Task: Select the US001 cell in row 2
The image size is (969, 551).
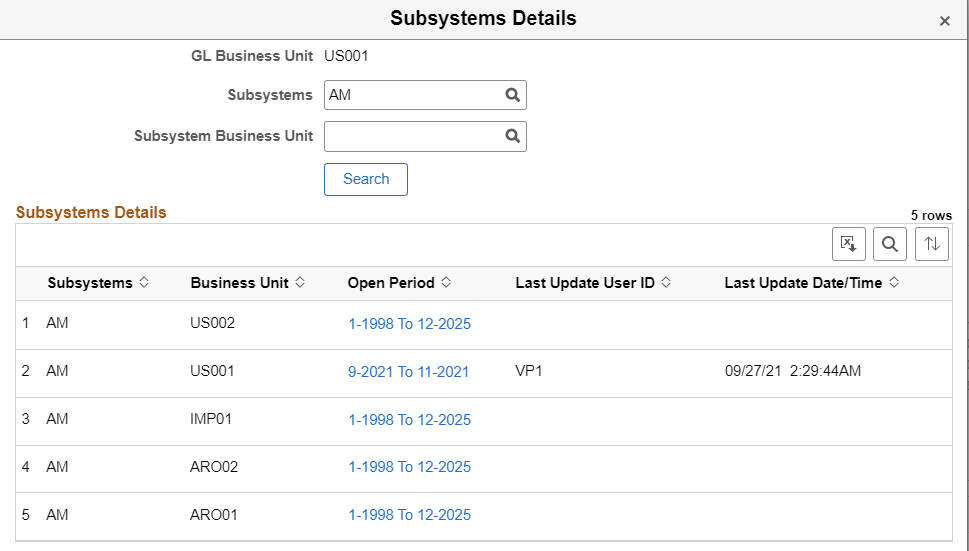Action: [x=213, y=371]
